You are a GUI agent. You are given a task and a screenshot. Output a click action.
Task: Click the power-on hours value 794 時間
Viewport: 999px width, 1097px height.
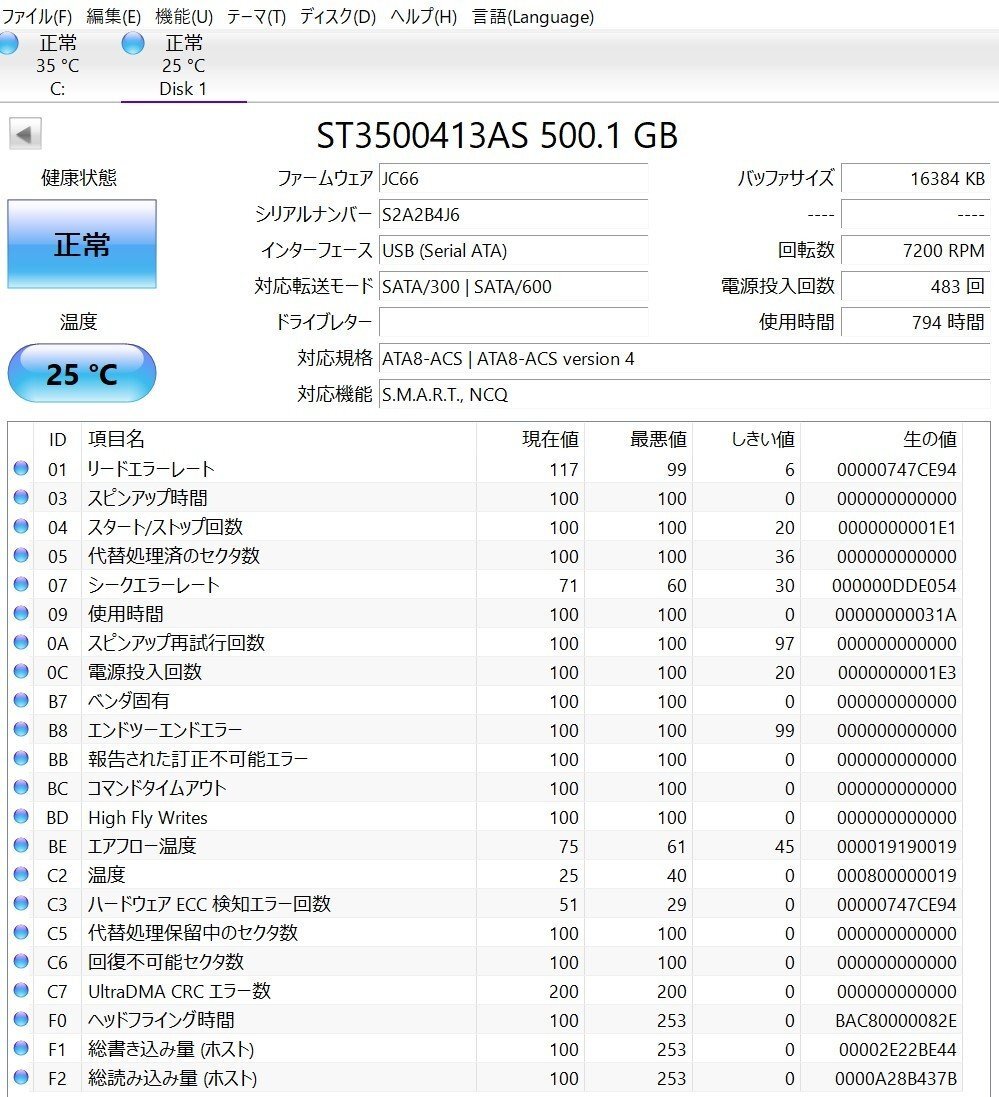[x=915, y=322]
